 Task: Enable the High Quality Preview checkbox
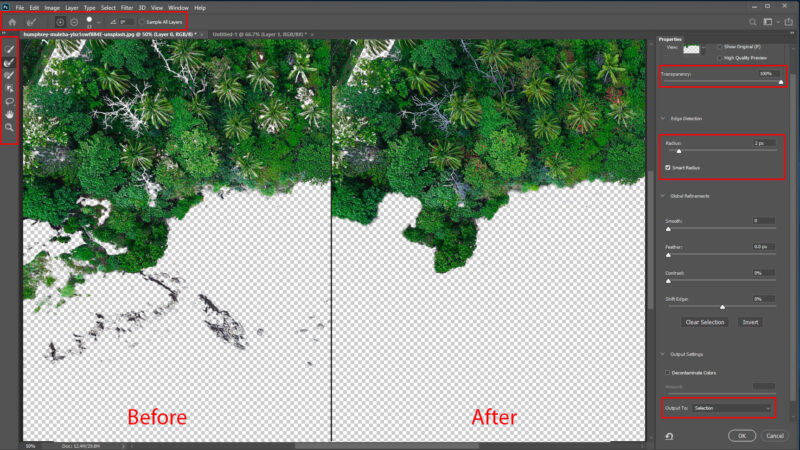719,58
